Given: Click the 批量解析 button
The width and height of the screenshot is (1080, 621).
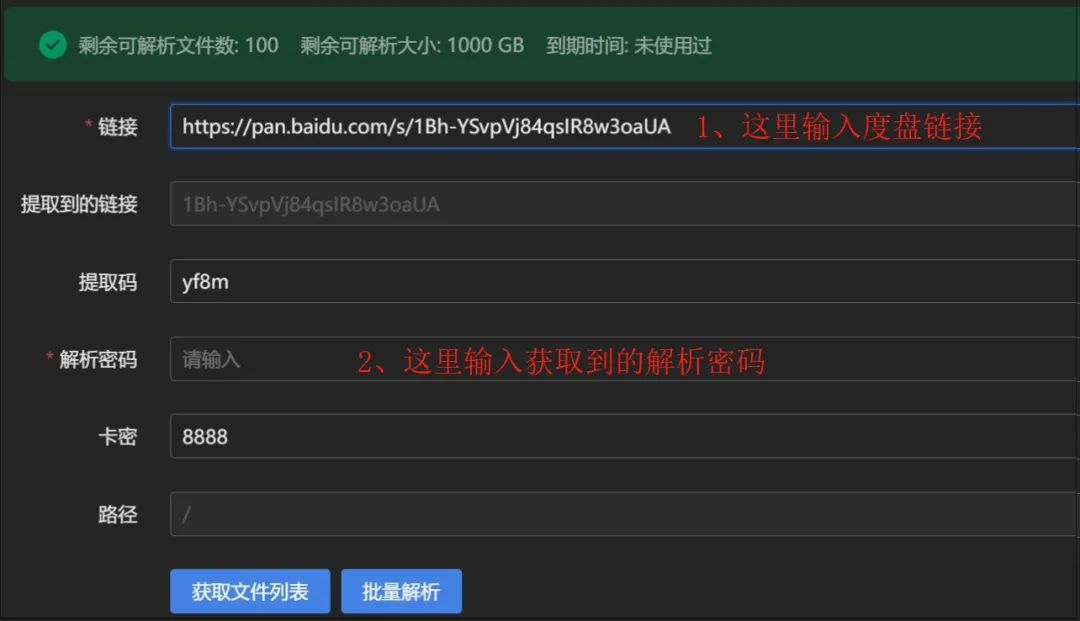Looking at the screenshot, I should tap(401, 591).
